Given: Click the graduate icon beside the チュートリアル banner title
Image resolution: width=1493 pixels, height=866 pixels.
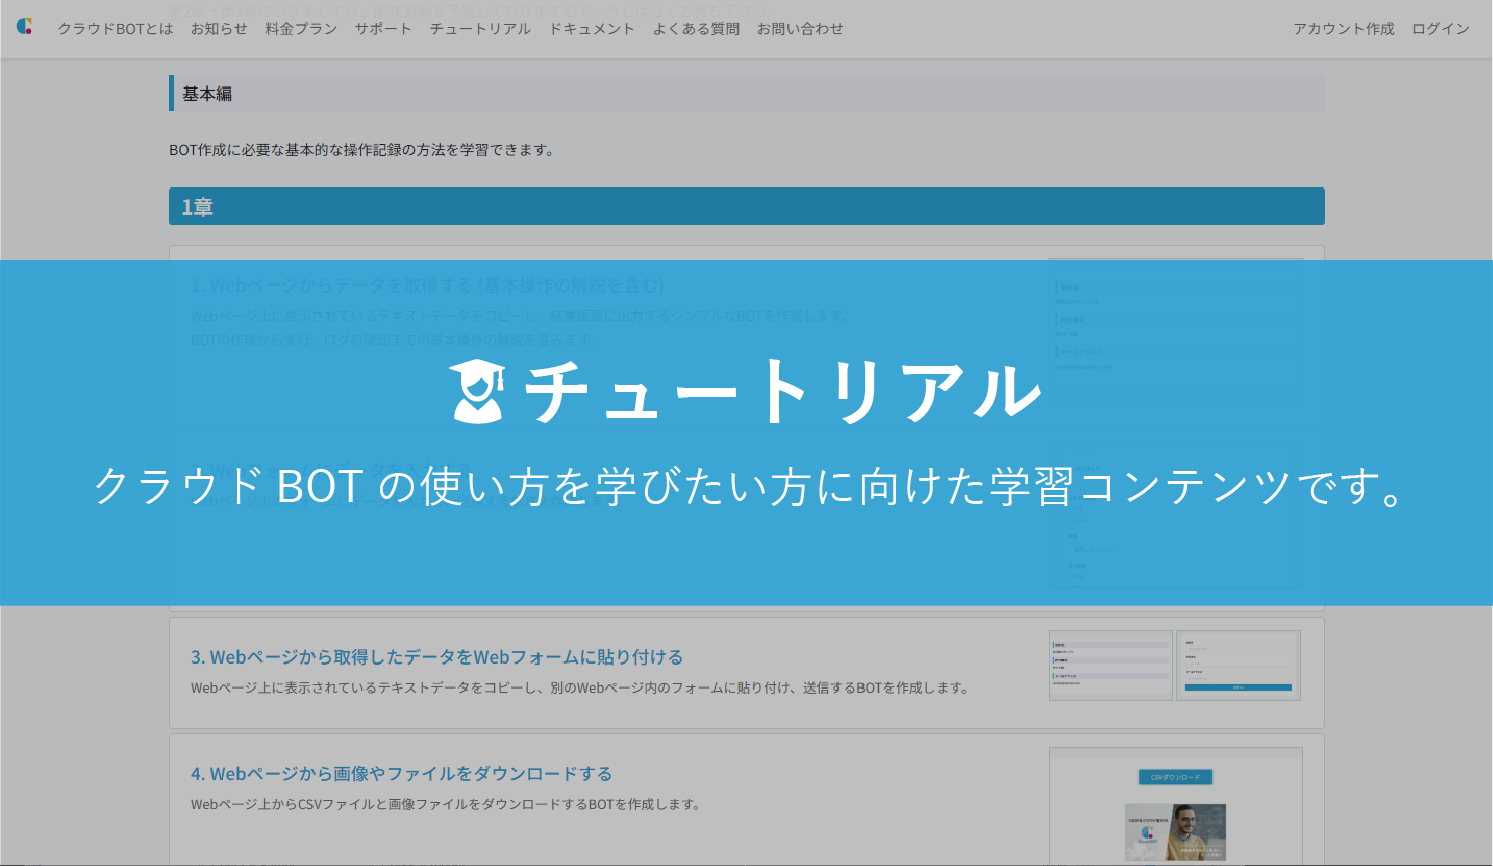Looking at the screenshot, I should (x=477, y=391).
